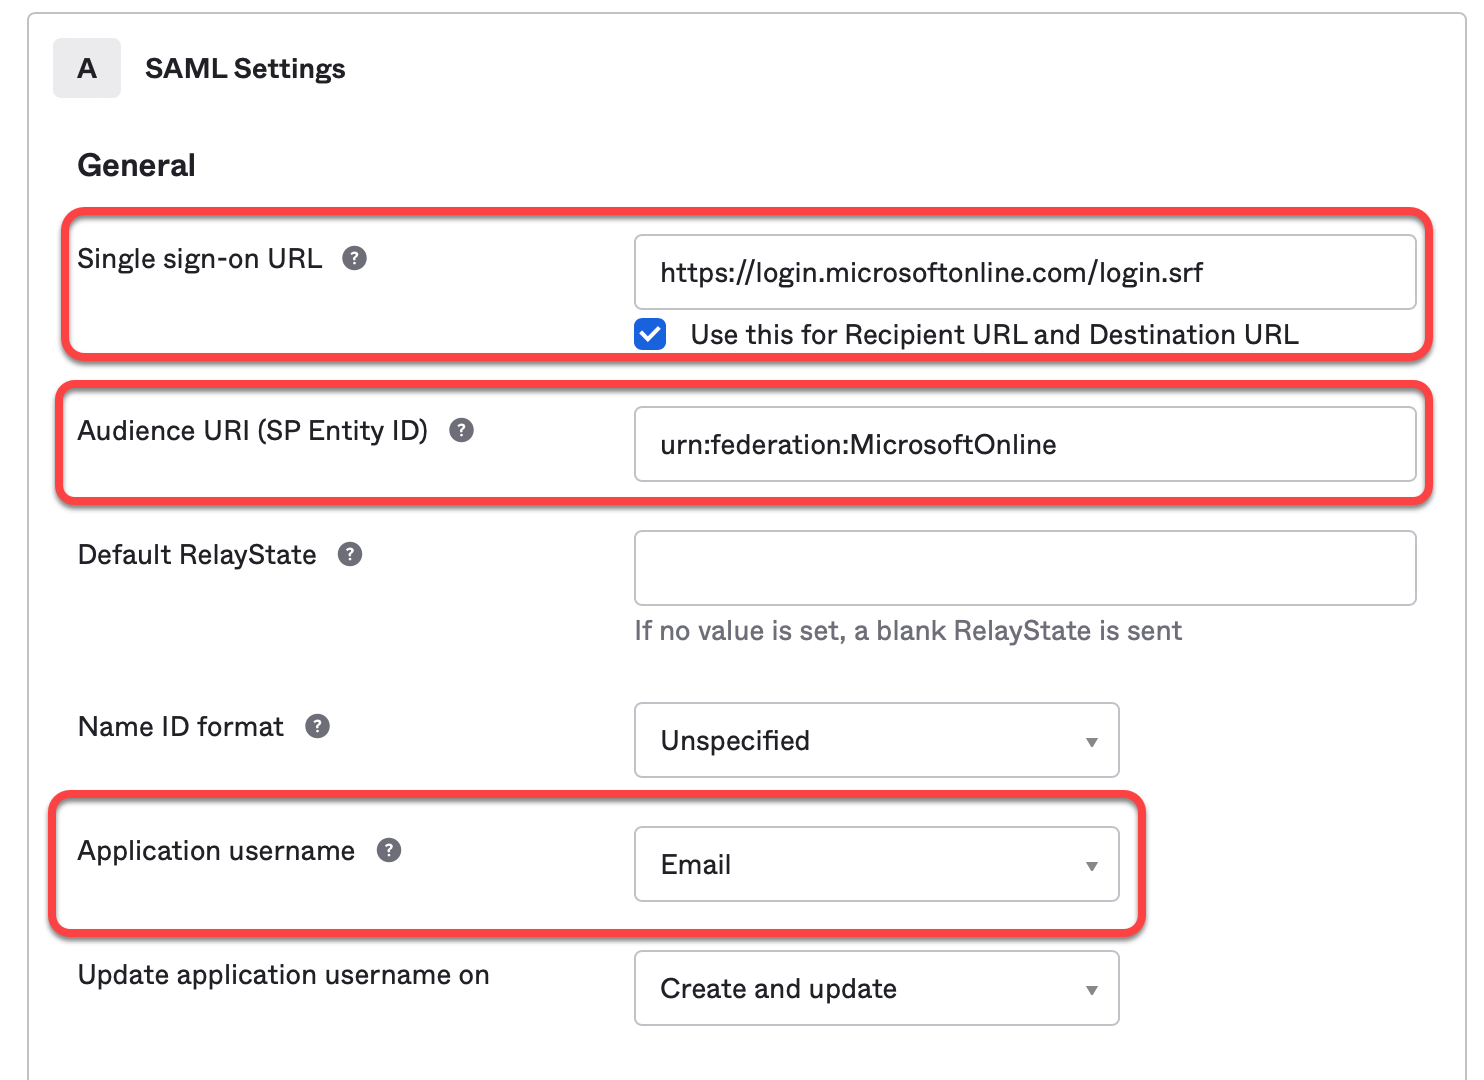Click the 'Name ID format' label
1484x1080 pixels.
181,727
